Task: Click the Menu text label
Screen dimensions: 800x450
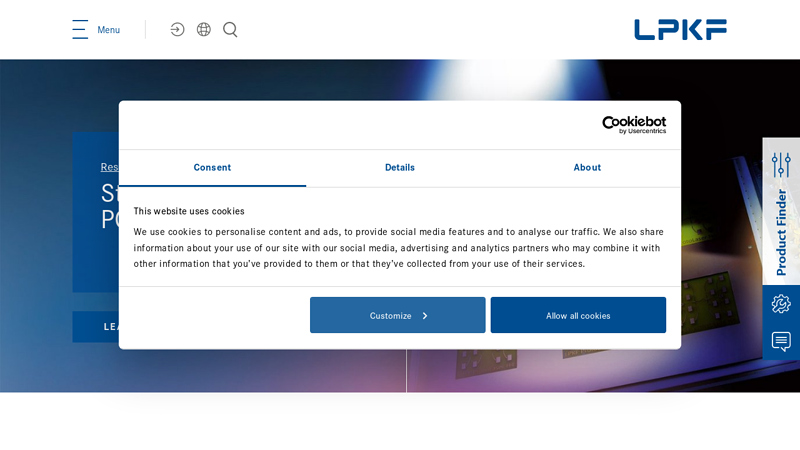Action: tap(108, 30)
